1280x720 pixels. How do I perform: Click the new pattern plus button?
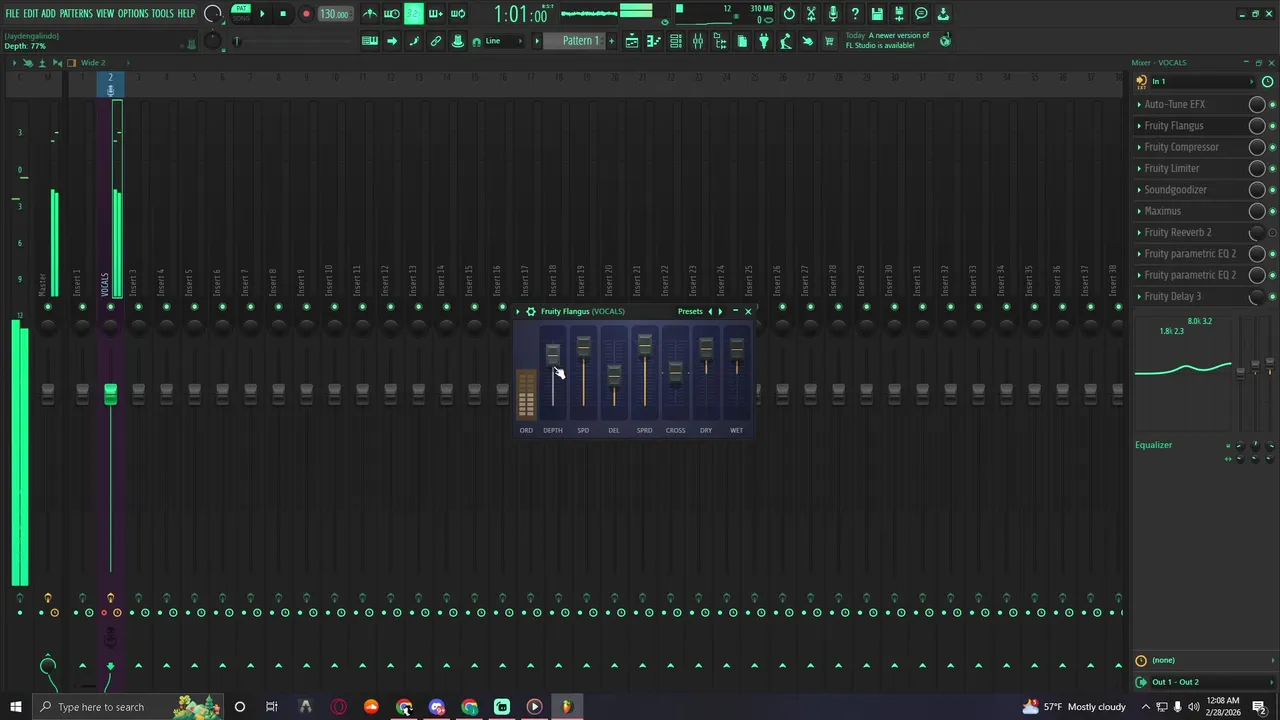tap(611, 41)
